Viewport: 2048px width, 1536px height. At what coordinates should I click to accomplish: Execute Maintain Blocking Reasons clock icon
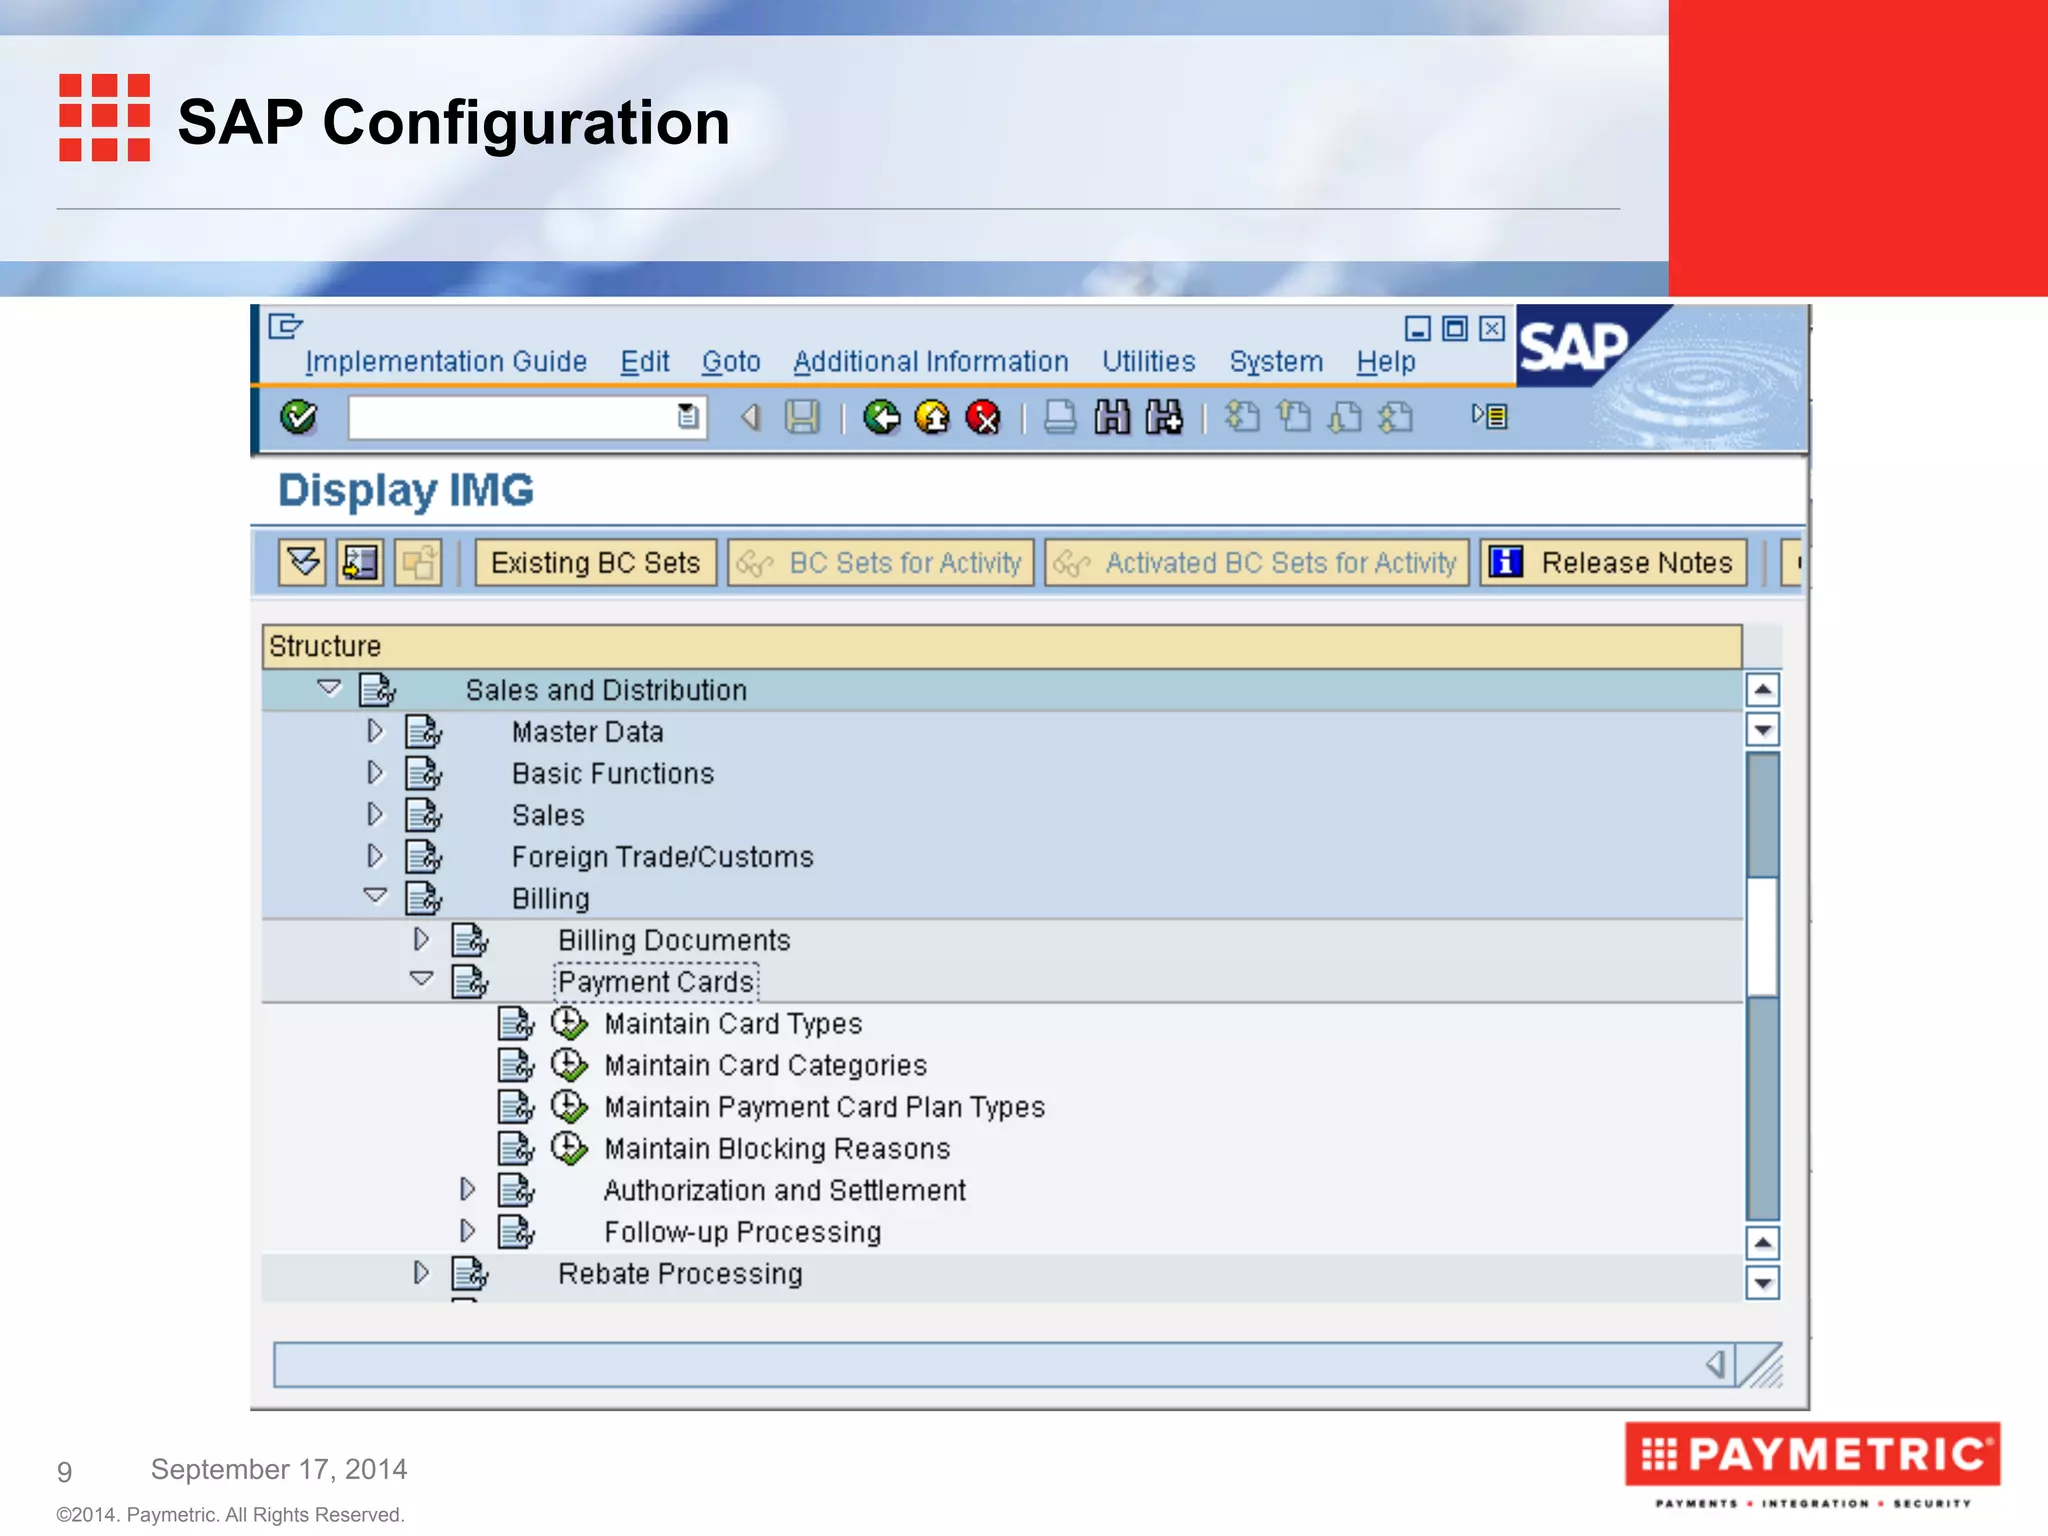coord(569,1148)
